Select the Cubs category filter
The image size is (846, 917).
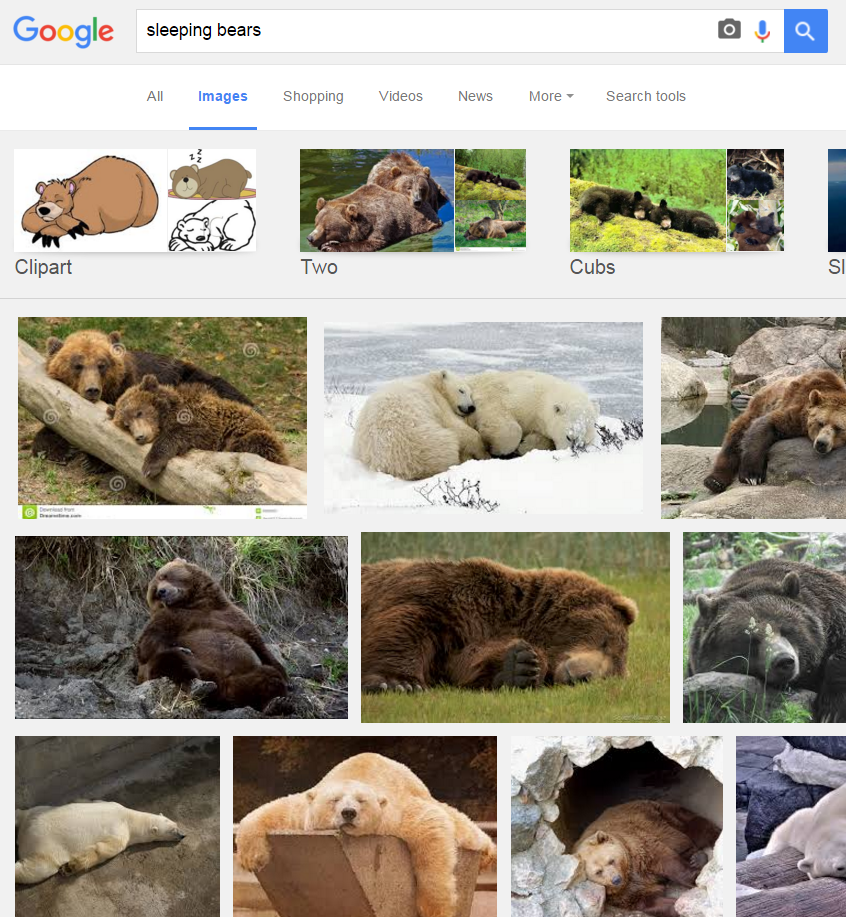coord(676,200)
